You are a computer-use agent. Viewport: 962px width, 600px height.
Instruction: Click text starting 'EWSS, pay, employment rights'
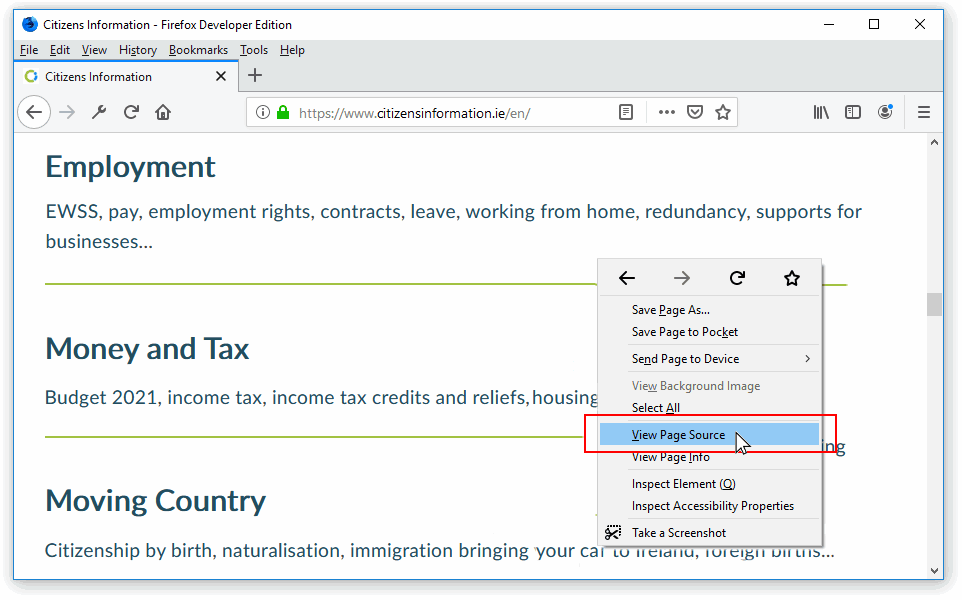pos(453,226)
